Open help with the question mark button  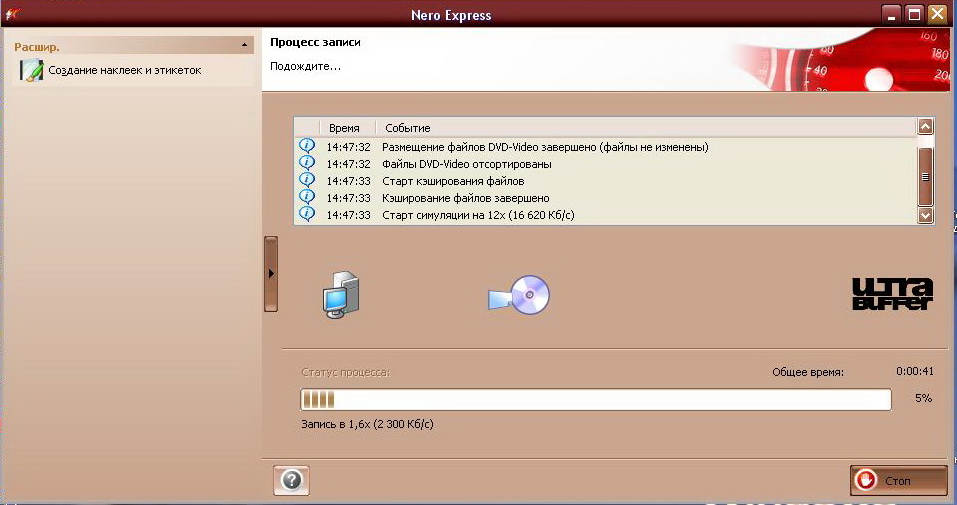tap(291, 480)
